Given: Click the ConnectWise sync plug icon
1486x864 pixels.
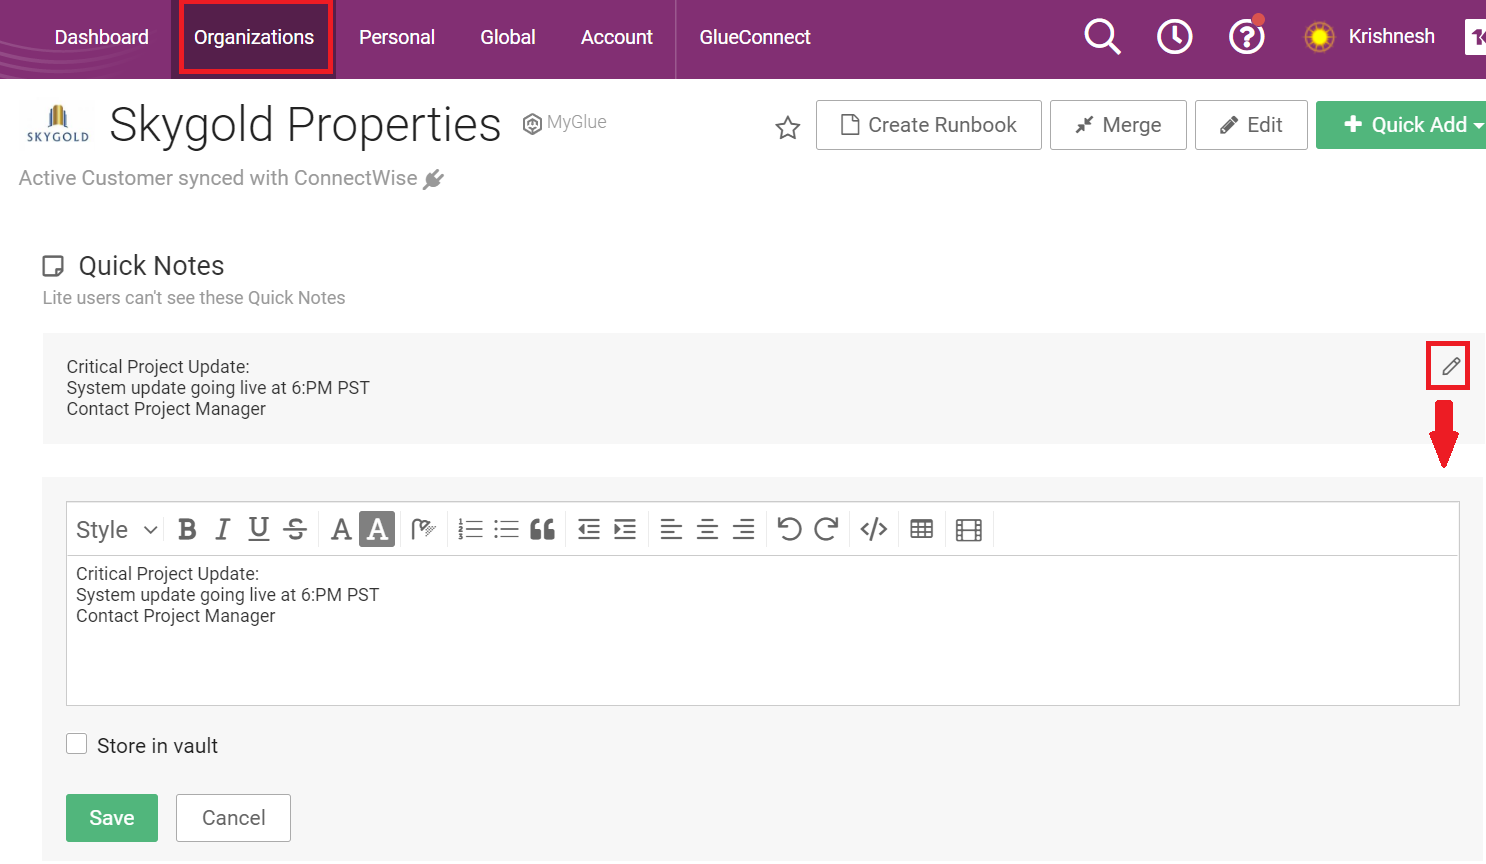Looking at the screenshot, I should [433, 179].
